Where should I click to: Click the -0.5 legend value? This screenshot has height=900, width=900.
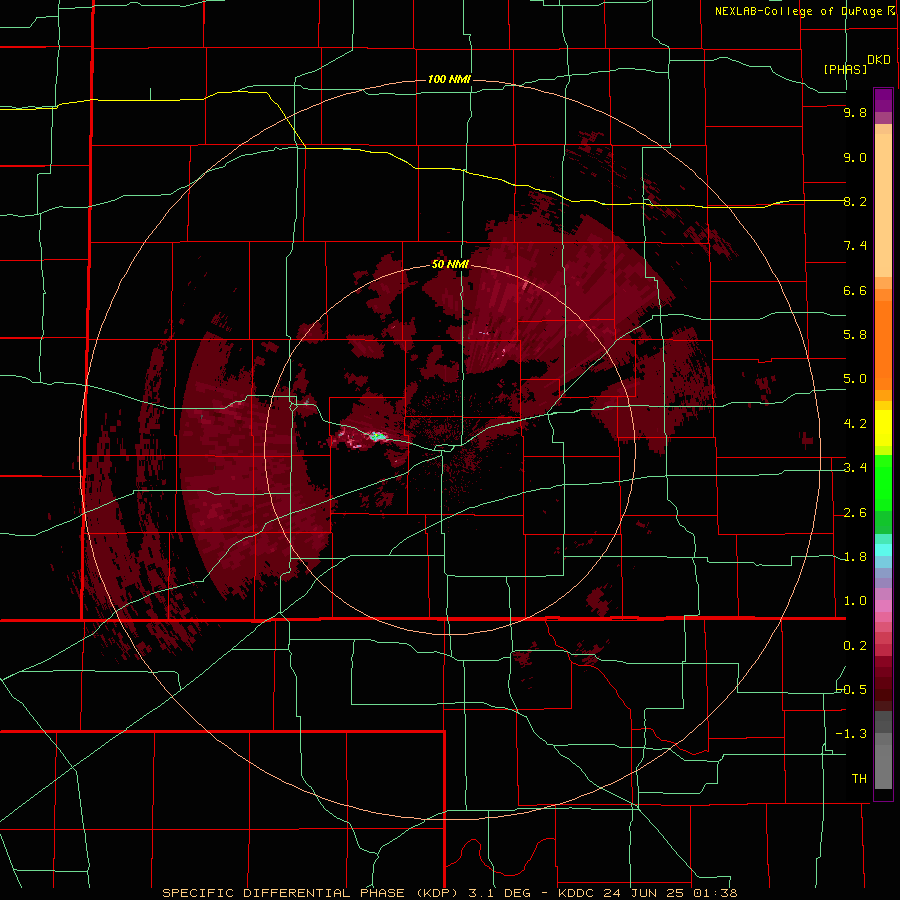pyautogui.click(x=852, y=689)
